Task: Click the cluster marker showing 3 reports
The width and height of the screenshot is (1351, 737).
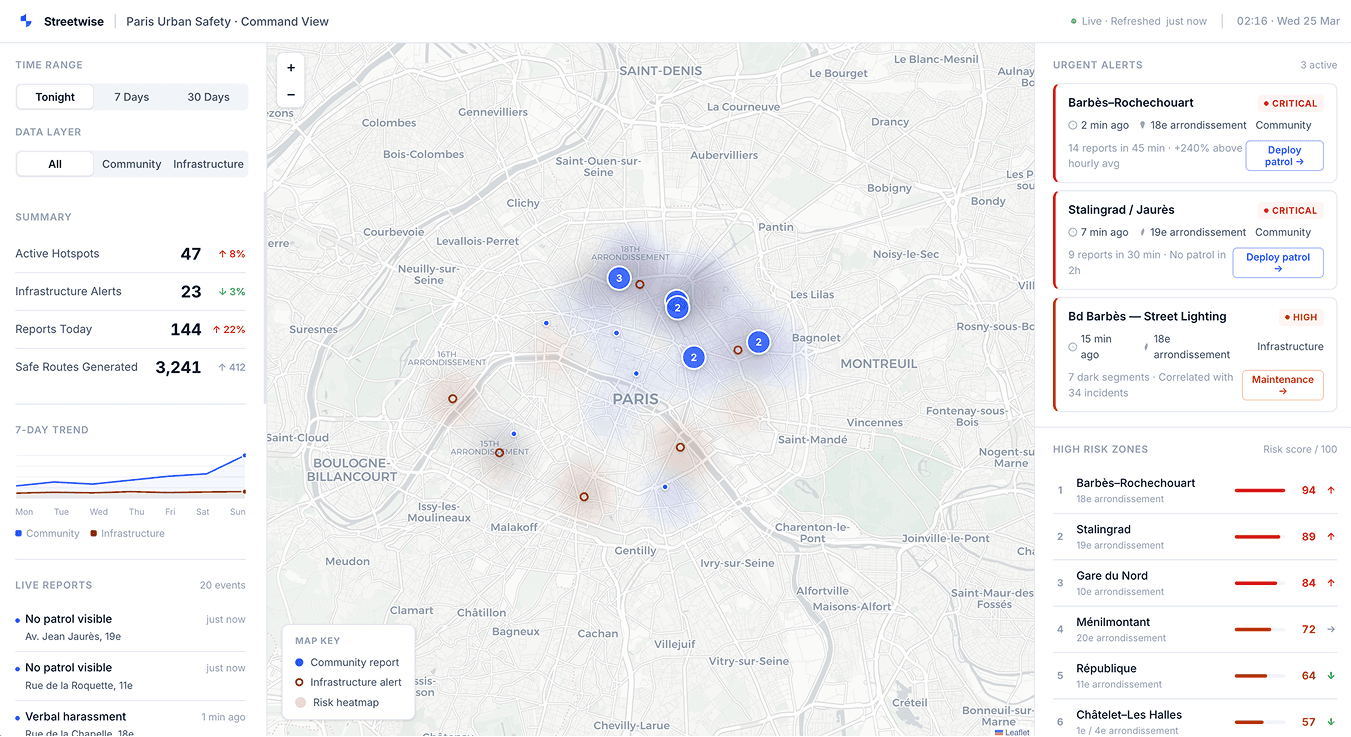Action: (x=619, y=278)
